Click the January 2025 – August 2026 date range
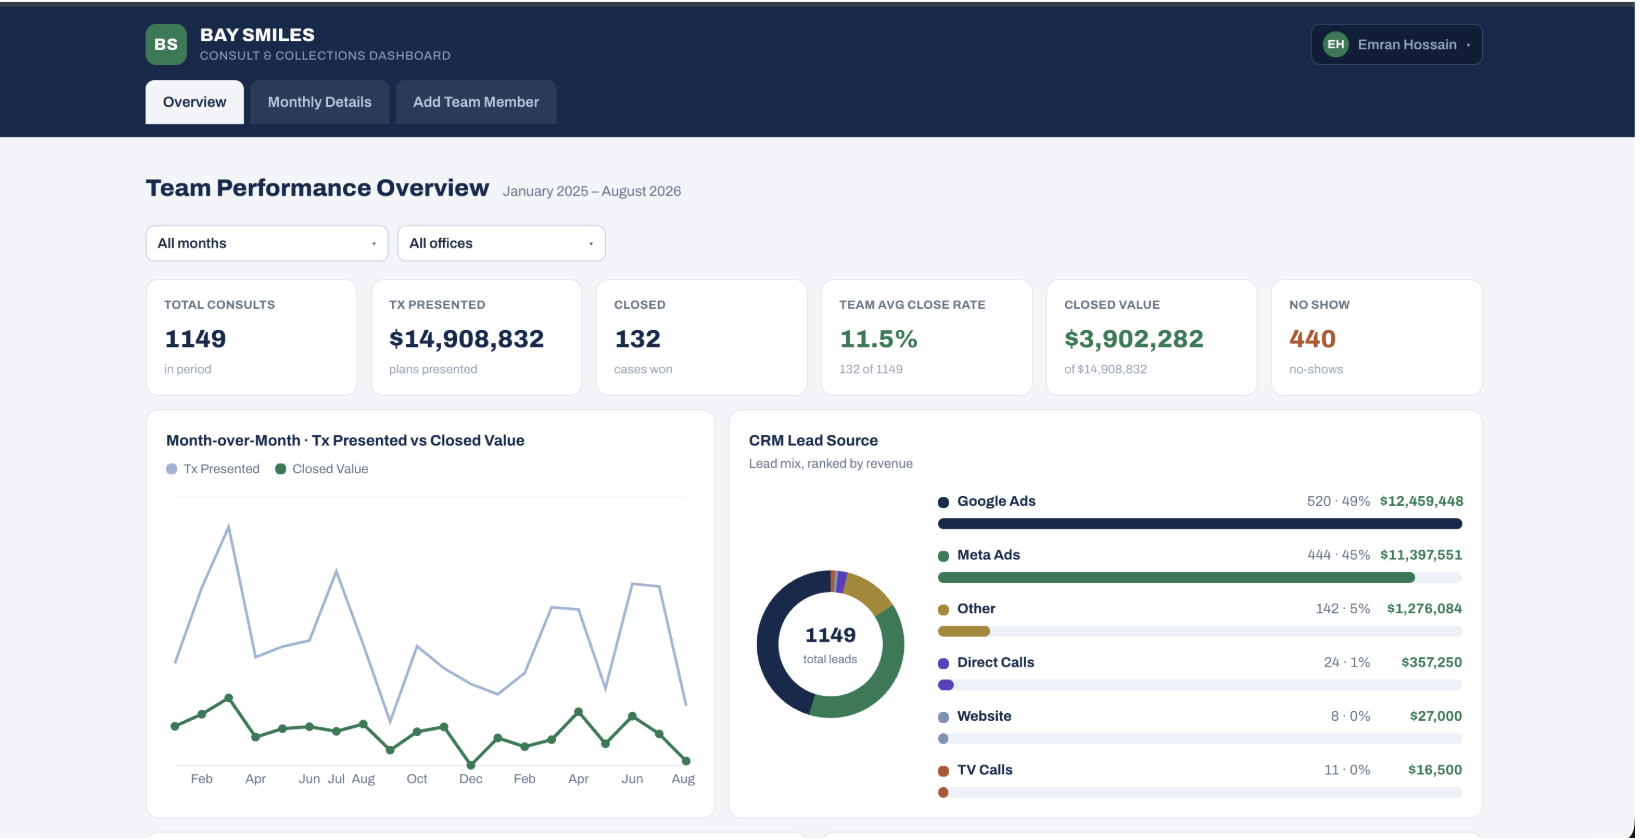Screen dimensions: 1640x840 (x=592, y=191)
